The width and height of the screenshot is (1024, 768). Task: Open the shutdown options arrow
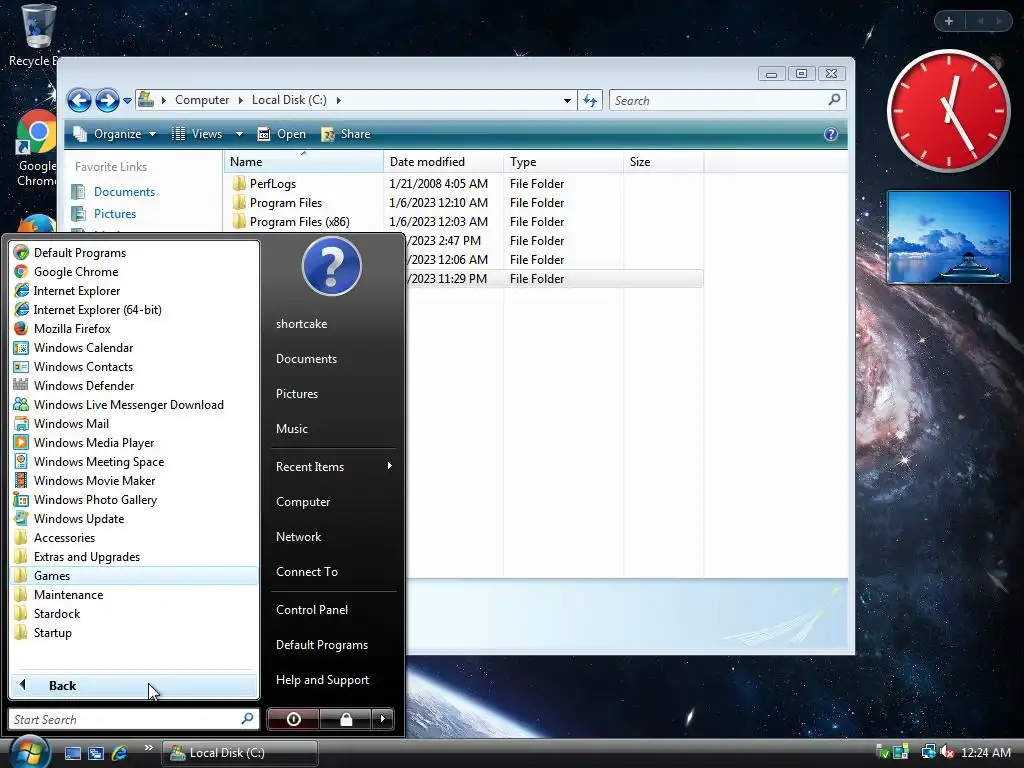click(x=383, y=719)
